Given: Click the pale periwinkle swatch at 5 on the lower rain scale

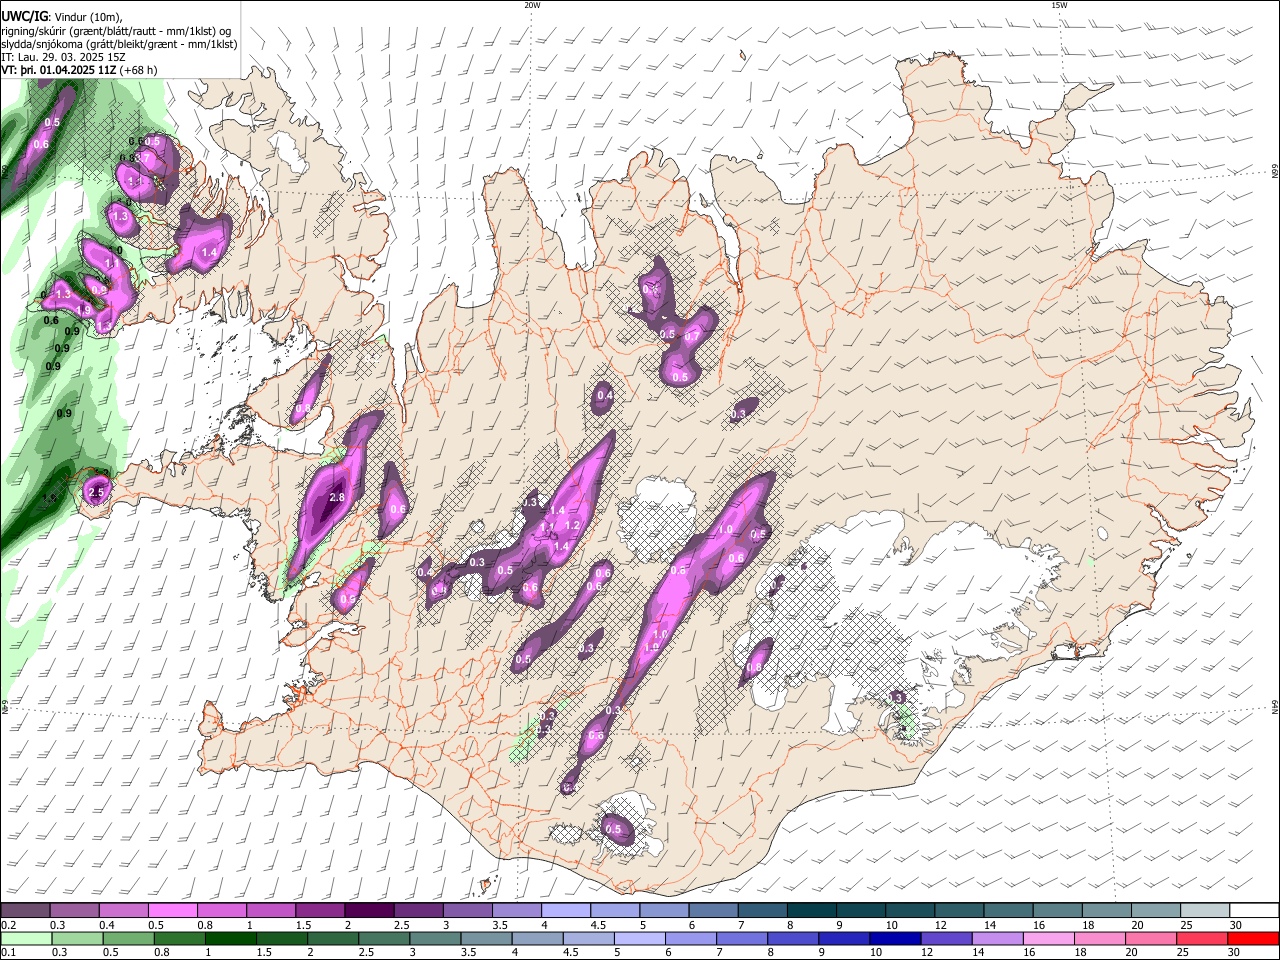Looking at the screenshot, I should 640,938.
